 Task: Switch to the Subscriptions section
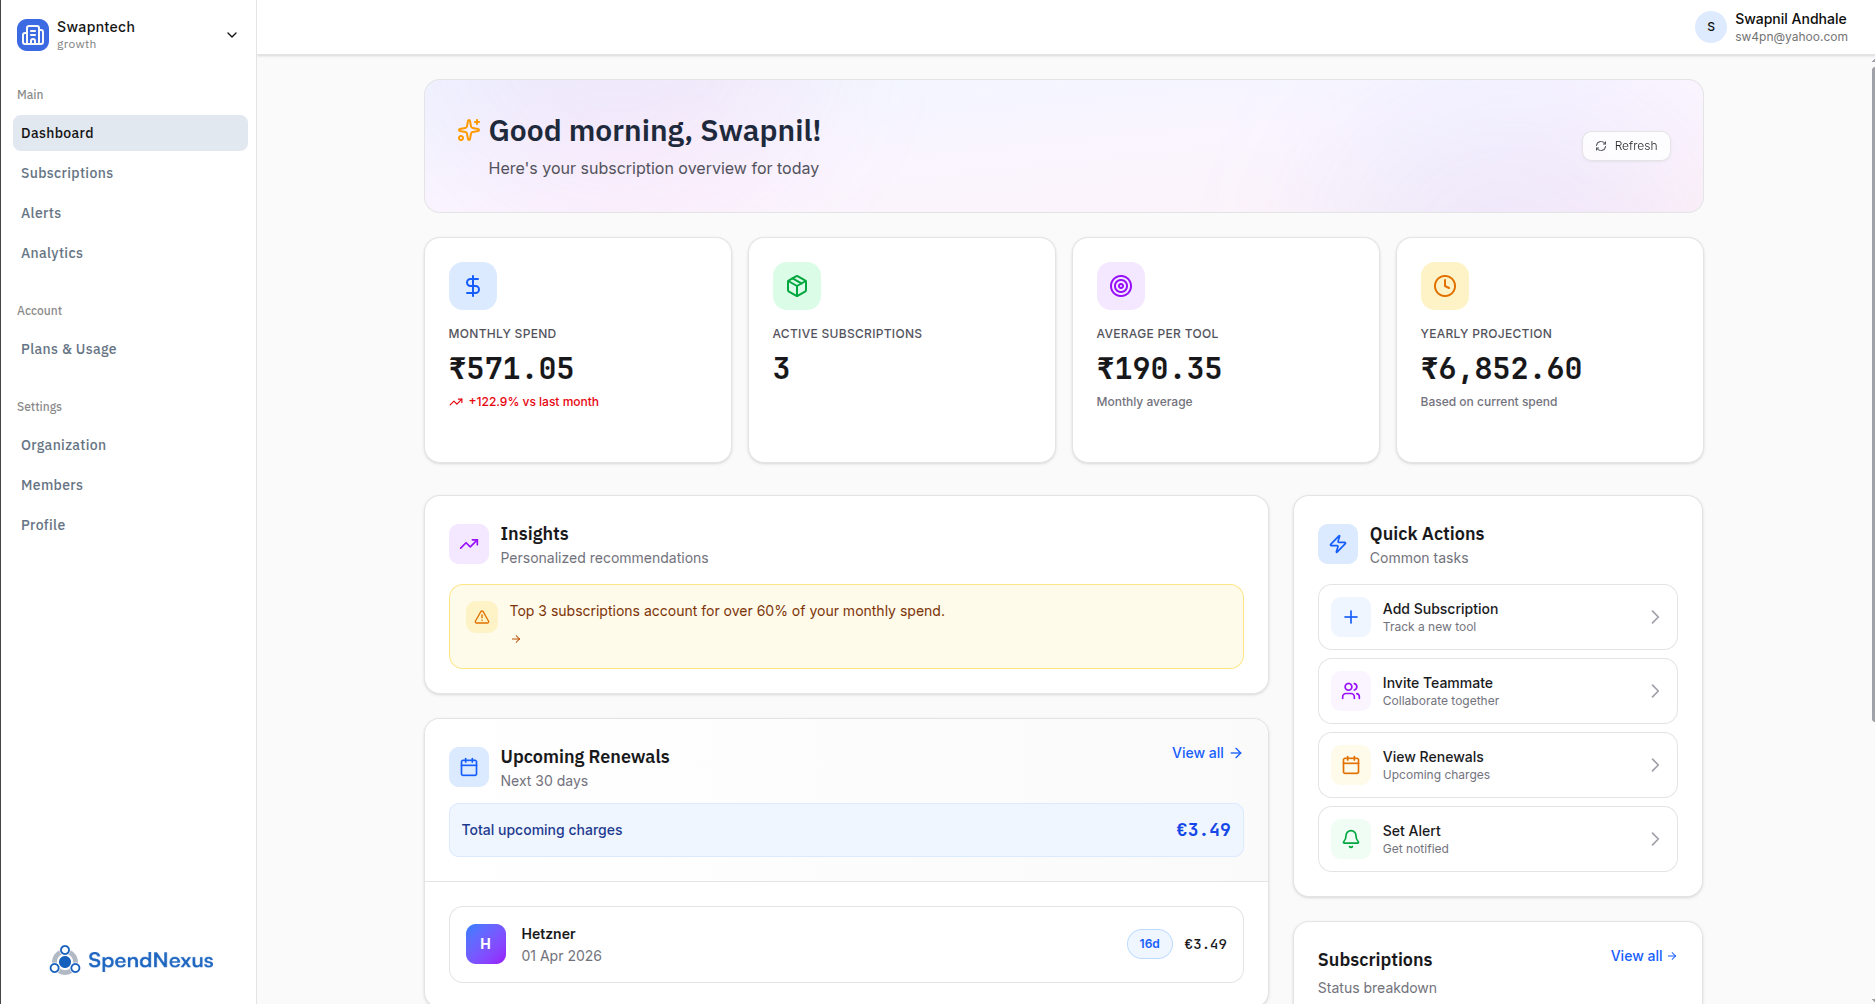click(67, 173)
